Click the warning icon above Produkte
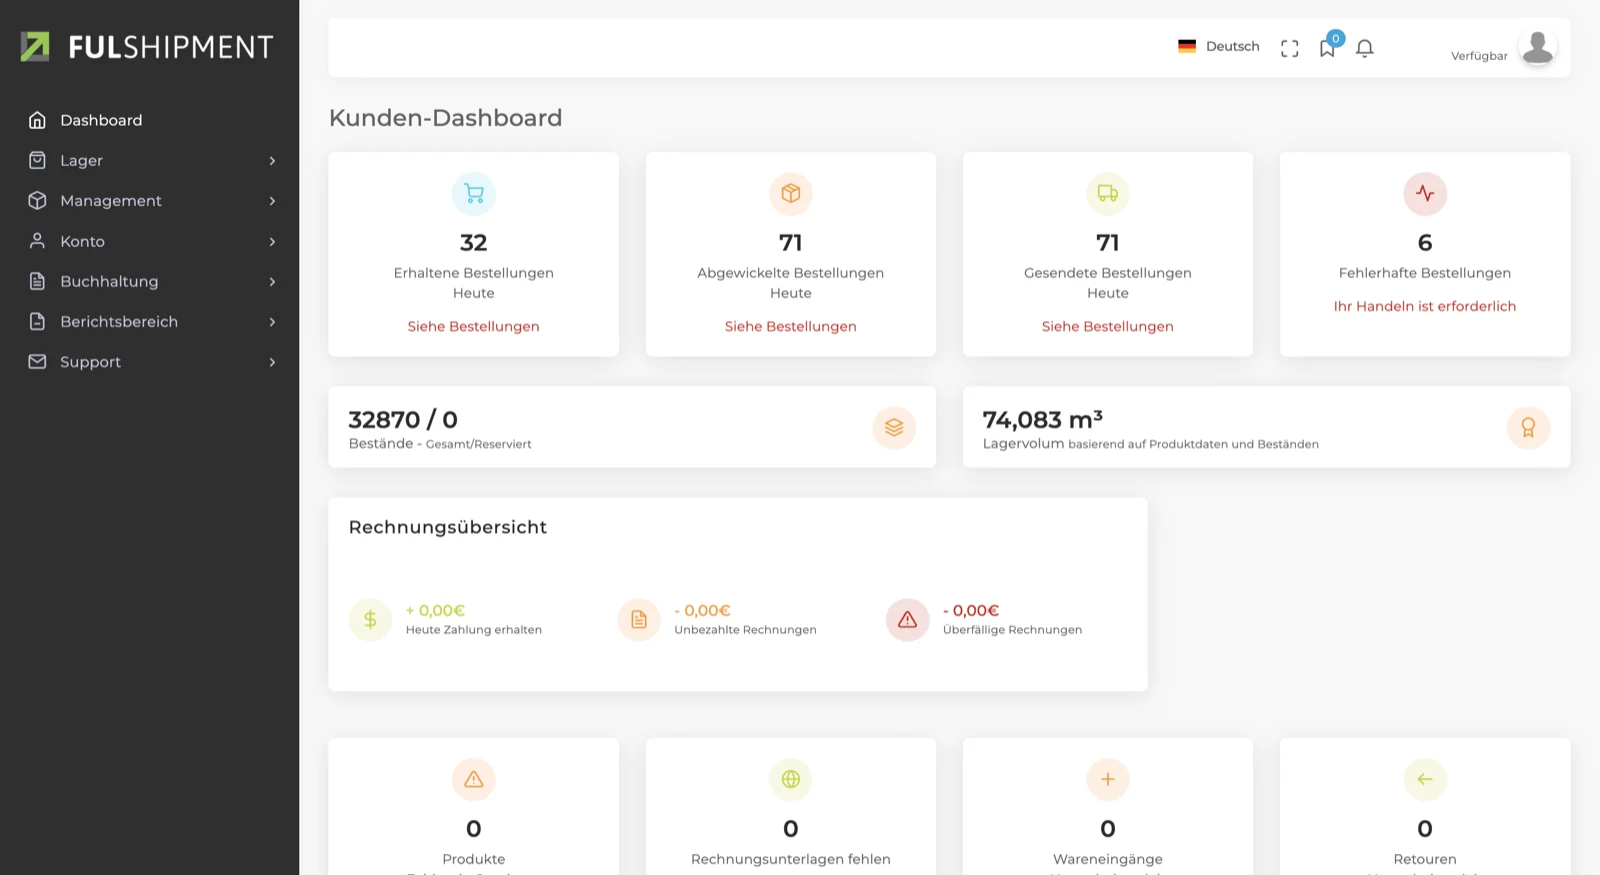This screenshot has height=875, width=1600. pos(474,779)
